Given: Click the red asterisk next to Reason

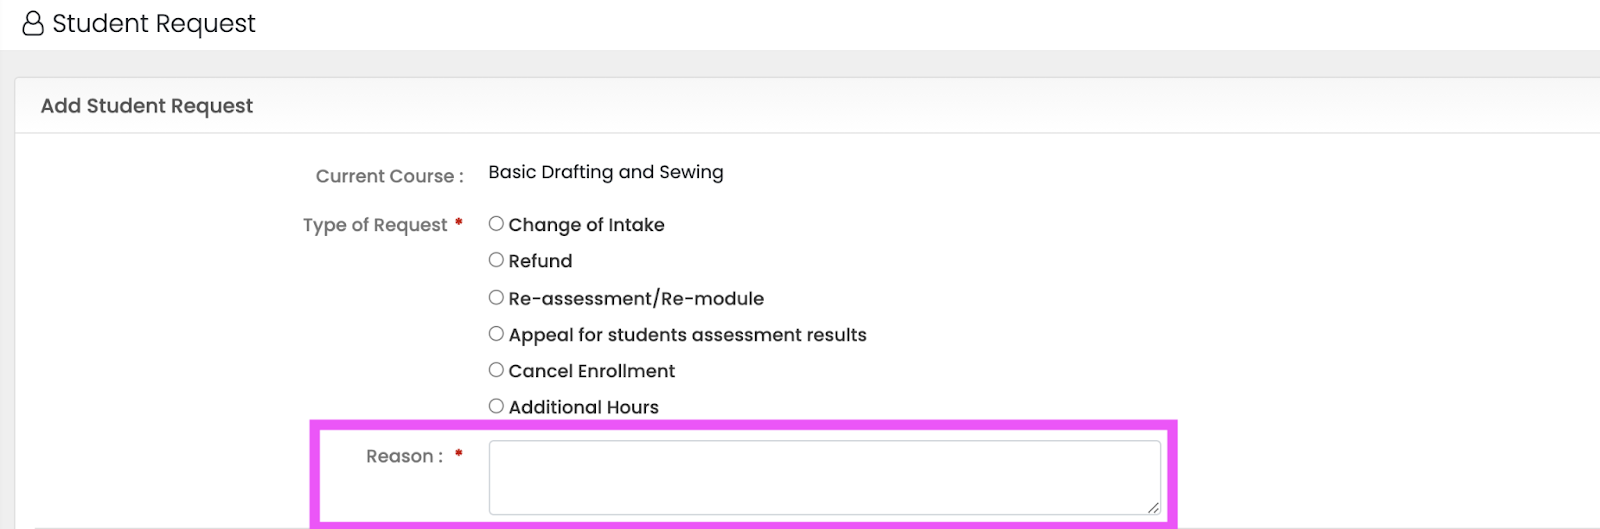Looking at the screenshot, I should pyautogui.click(x=459, y=454).
